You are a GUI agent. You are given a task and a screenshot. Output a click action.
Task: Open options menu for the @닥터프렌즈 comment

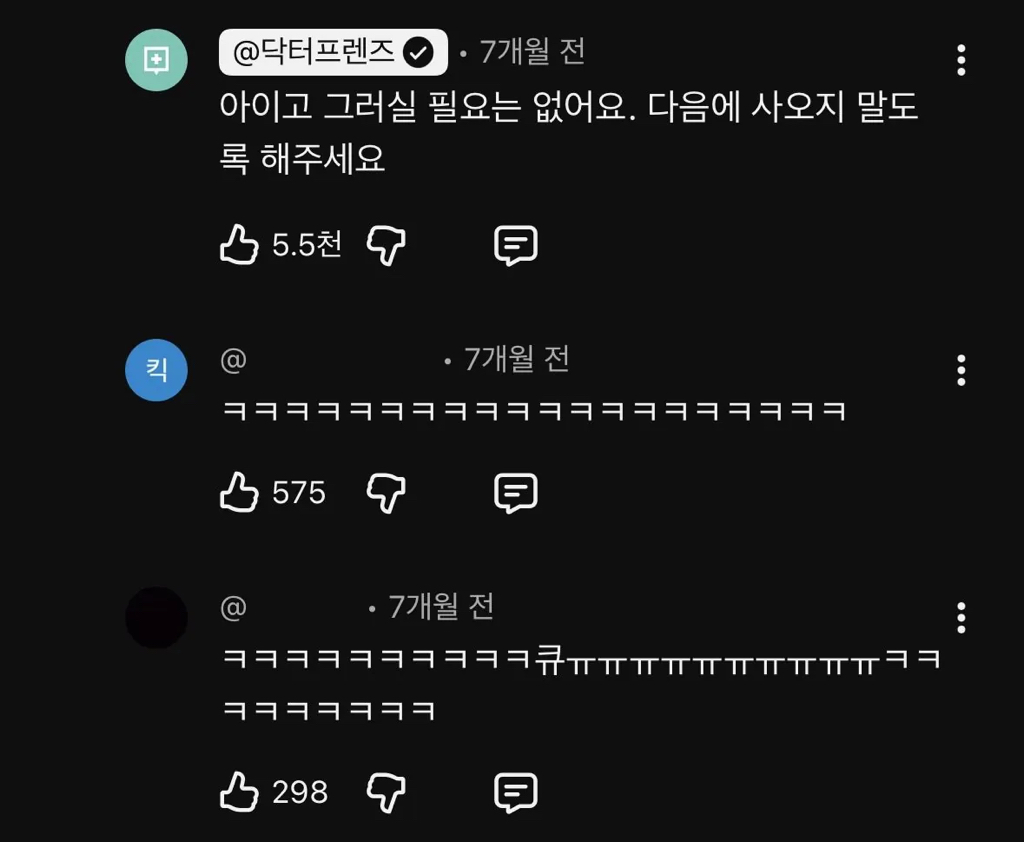(960, 62)
